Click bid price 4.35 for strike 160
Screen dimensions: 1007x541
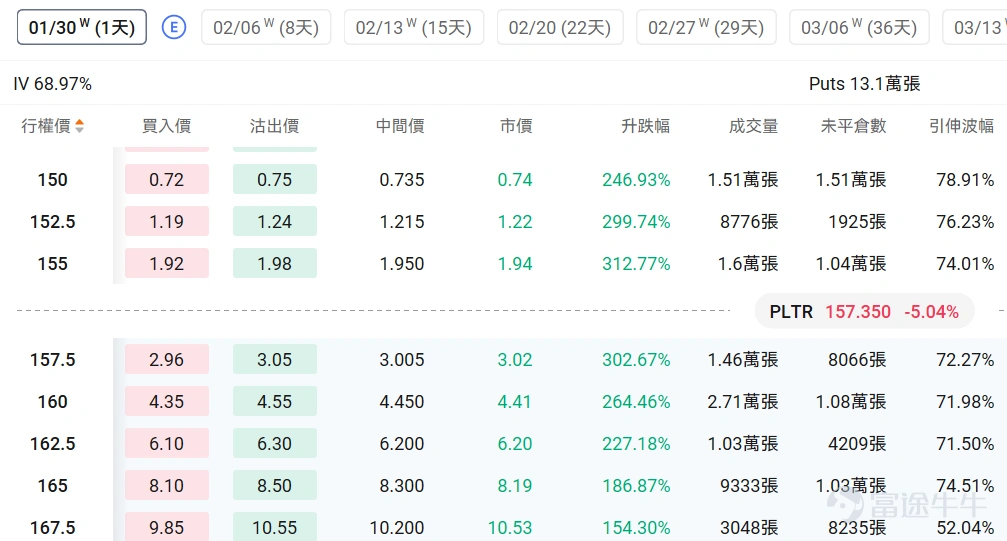coord(167,402)
